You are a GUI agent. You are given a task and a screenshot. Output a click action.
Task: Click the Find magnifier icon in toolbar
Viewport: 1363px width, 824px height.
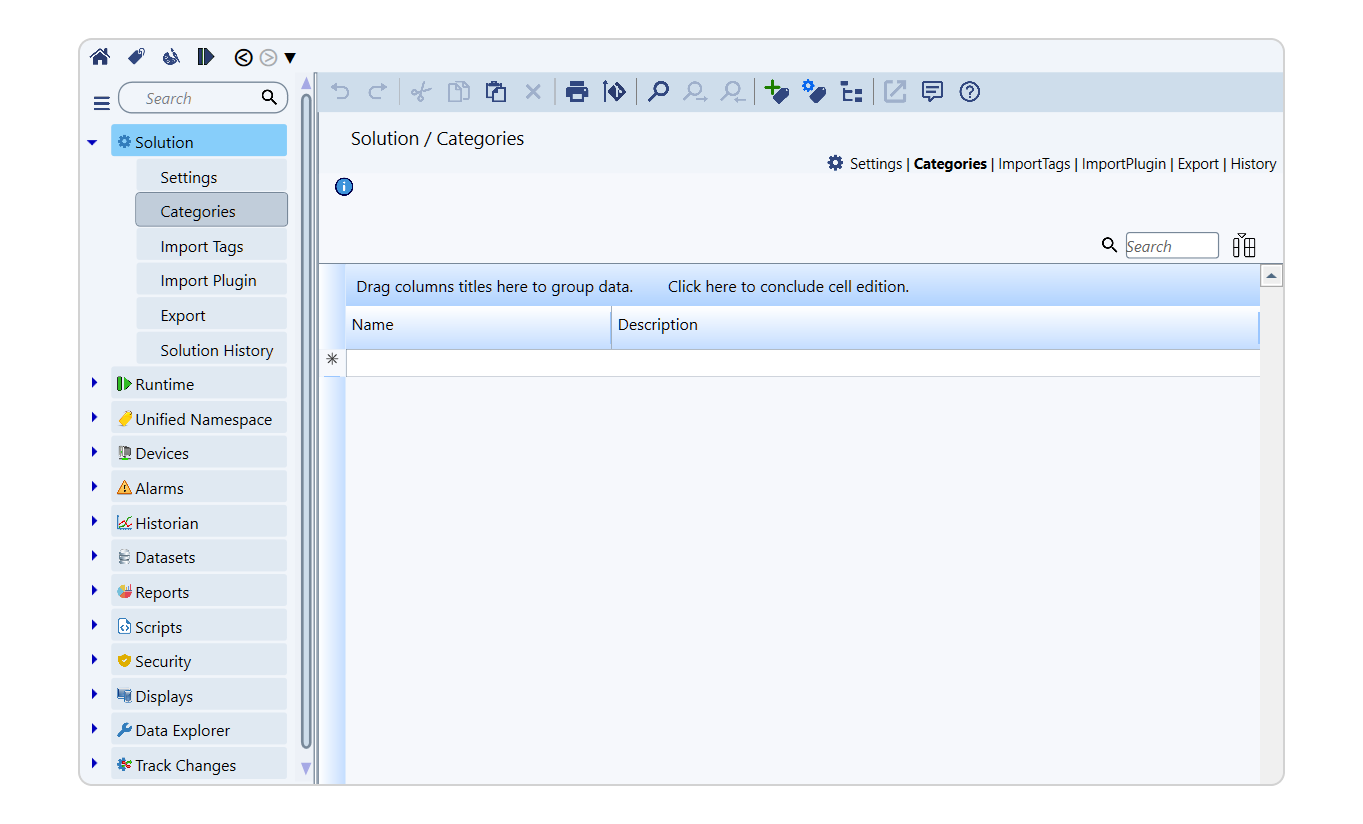658,92
